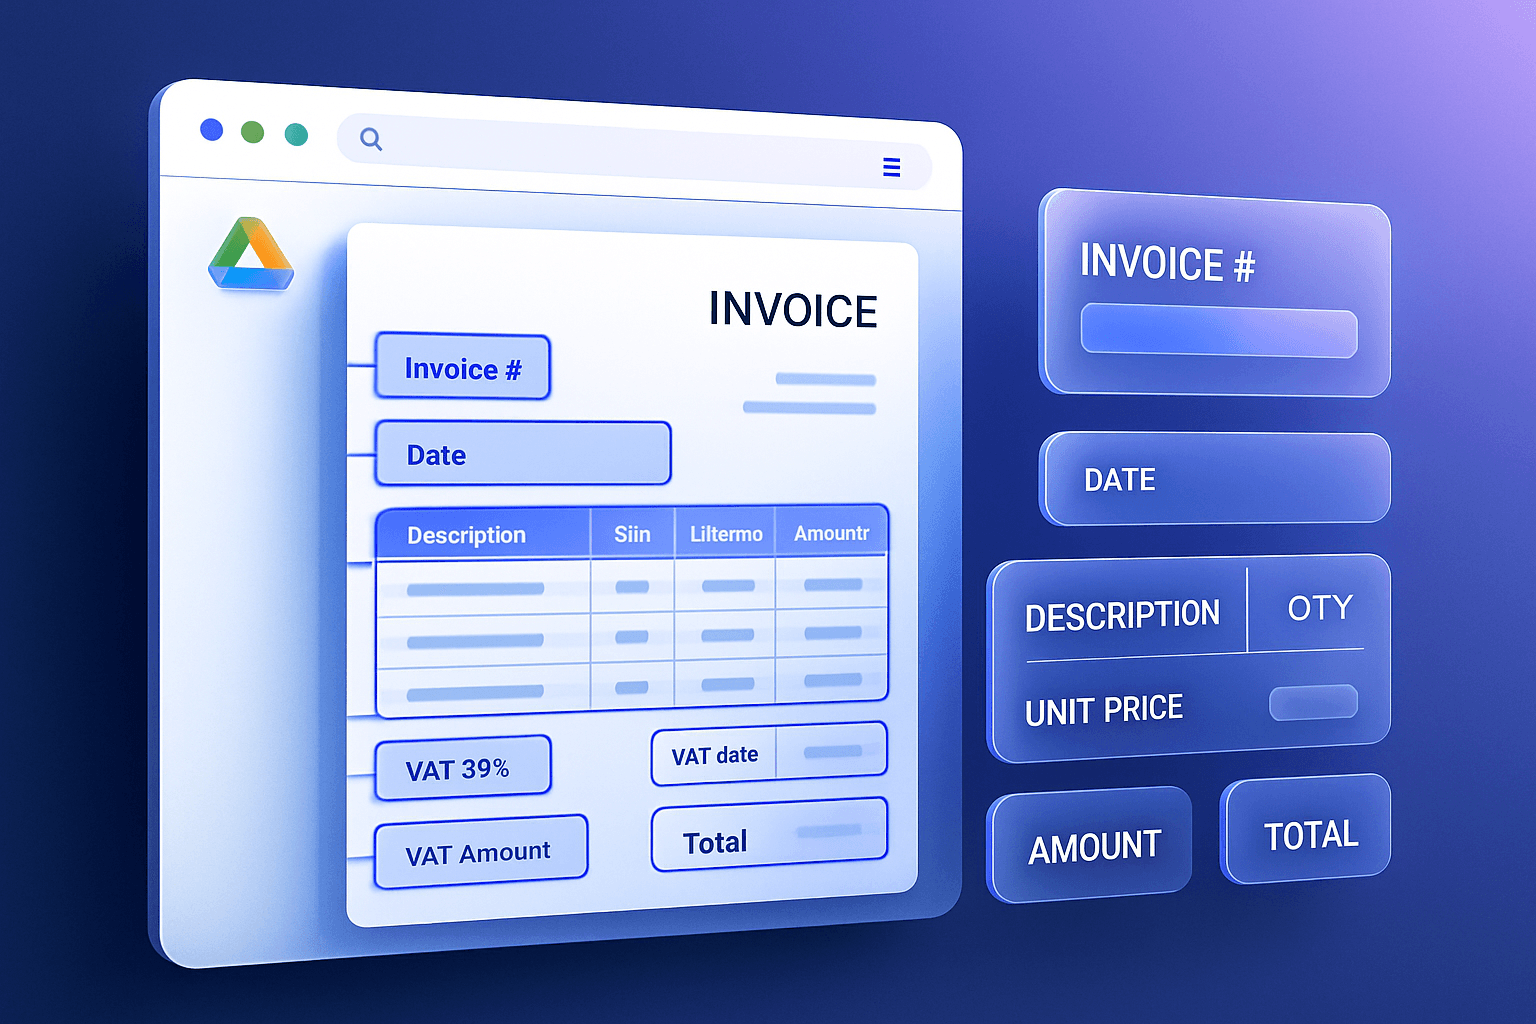Select the VAT 39% tag
This screenshot has width=1536, height=1024.
click(463, 768)
